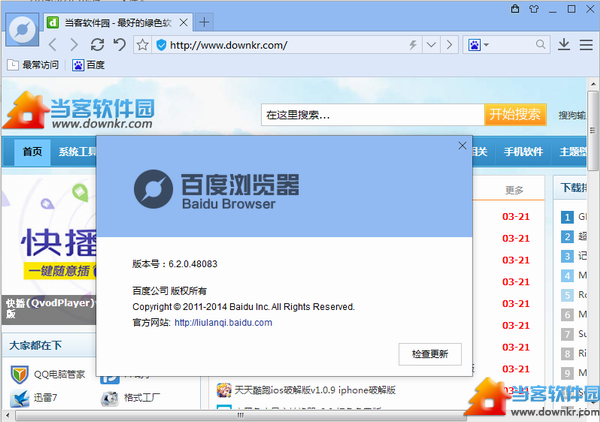The height and width of the screenshot is (422, 600).
Task: Click the lightning speed mode icon
Action: tap(412, 45)
